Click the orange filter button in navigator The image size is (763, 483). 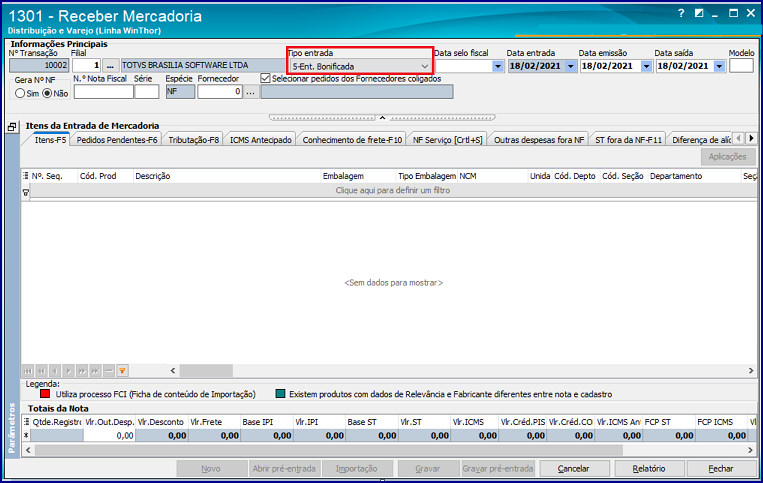(x=122, y=371)
